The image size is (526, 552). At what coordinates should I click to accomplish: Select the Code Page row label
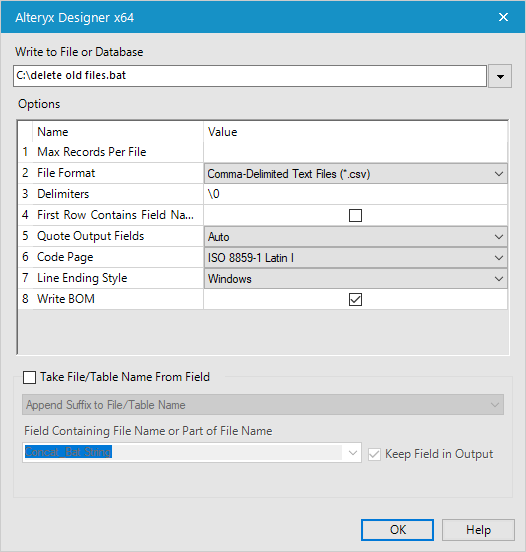[65, 257]
